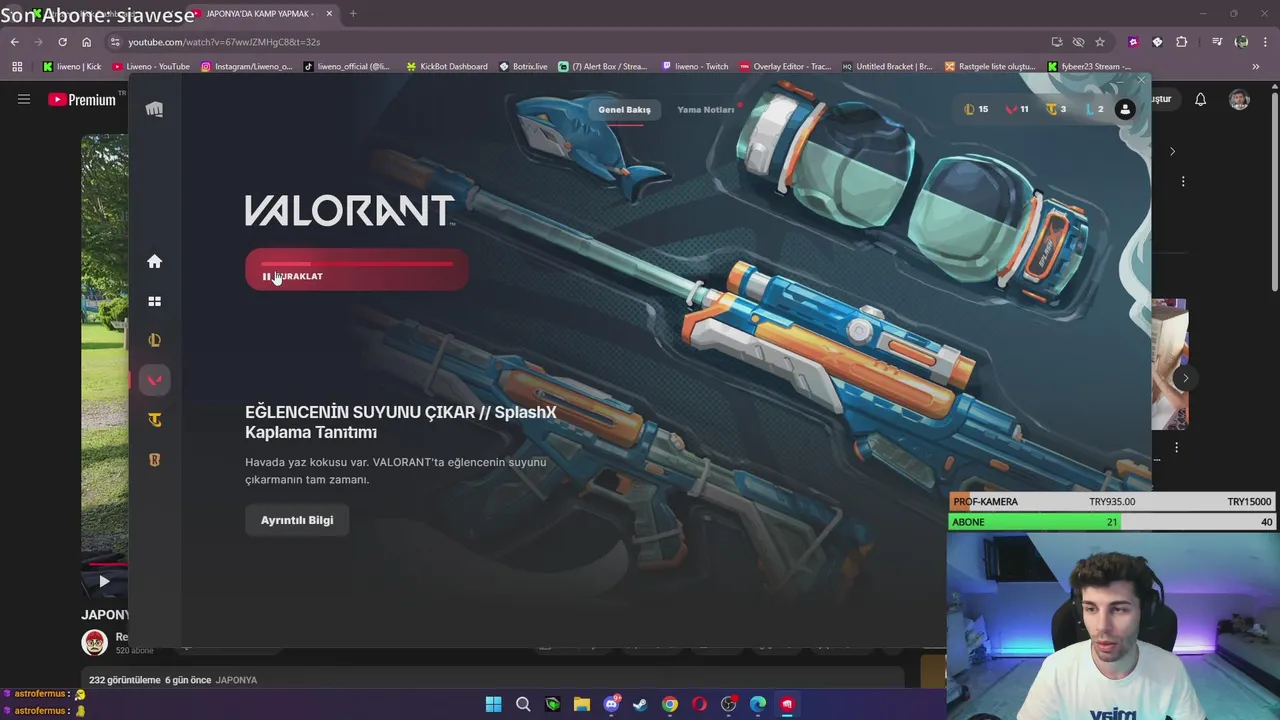Open Riot Client home via fist logo
Viewport: 1280px width, 720px height.
coord(154,109)
